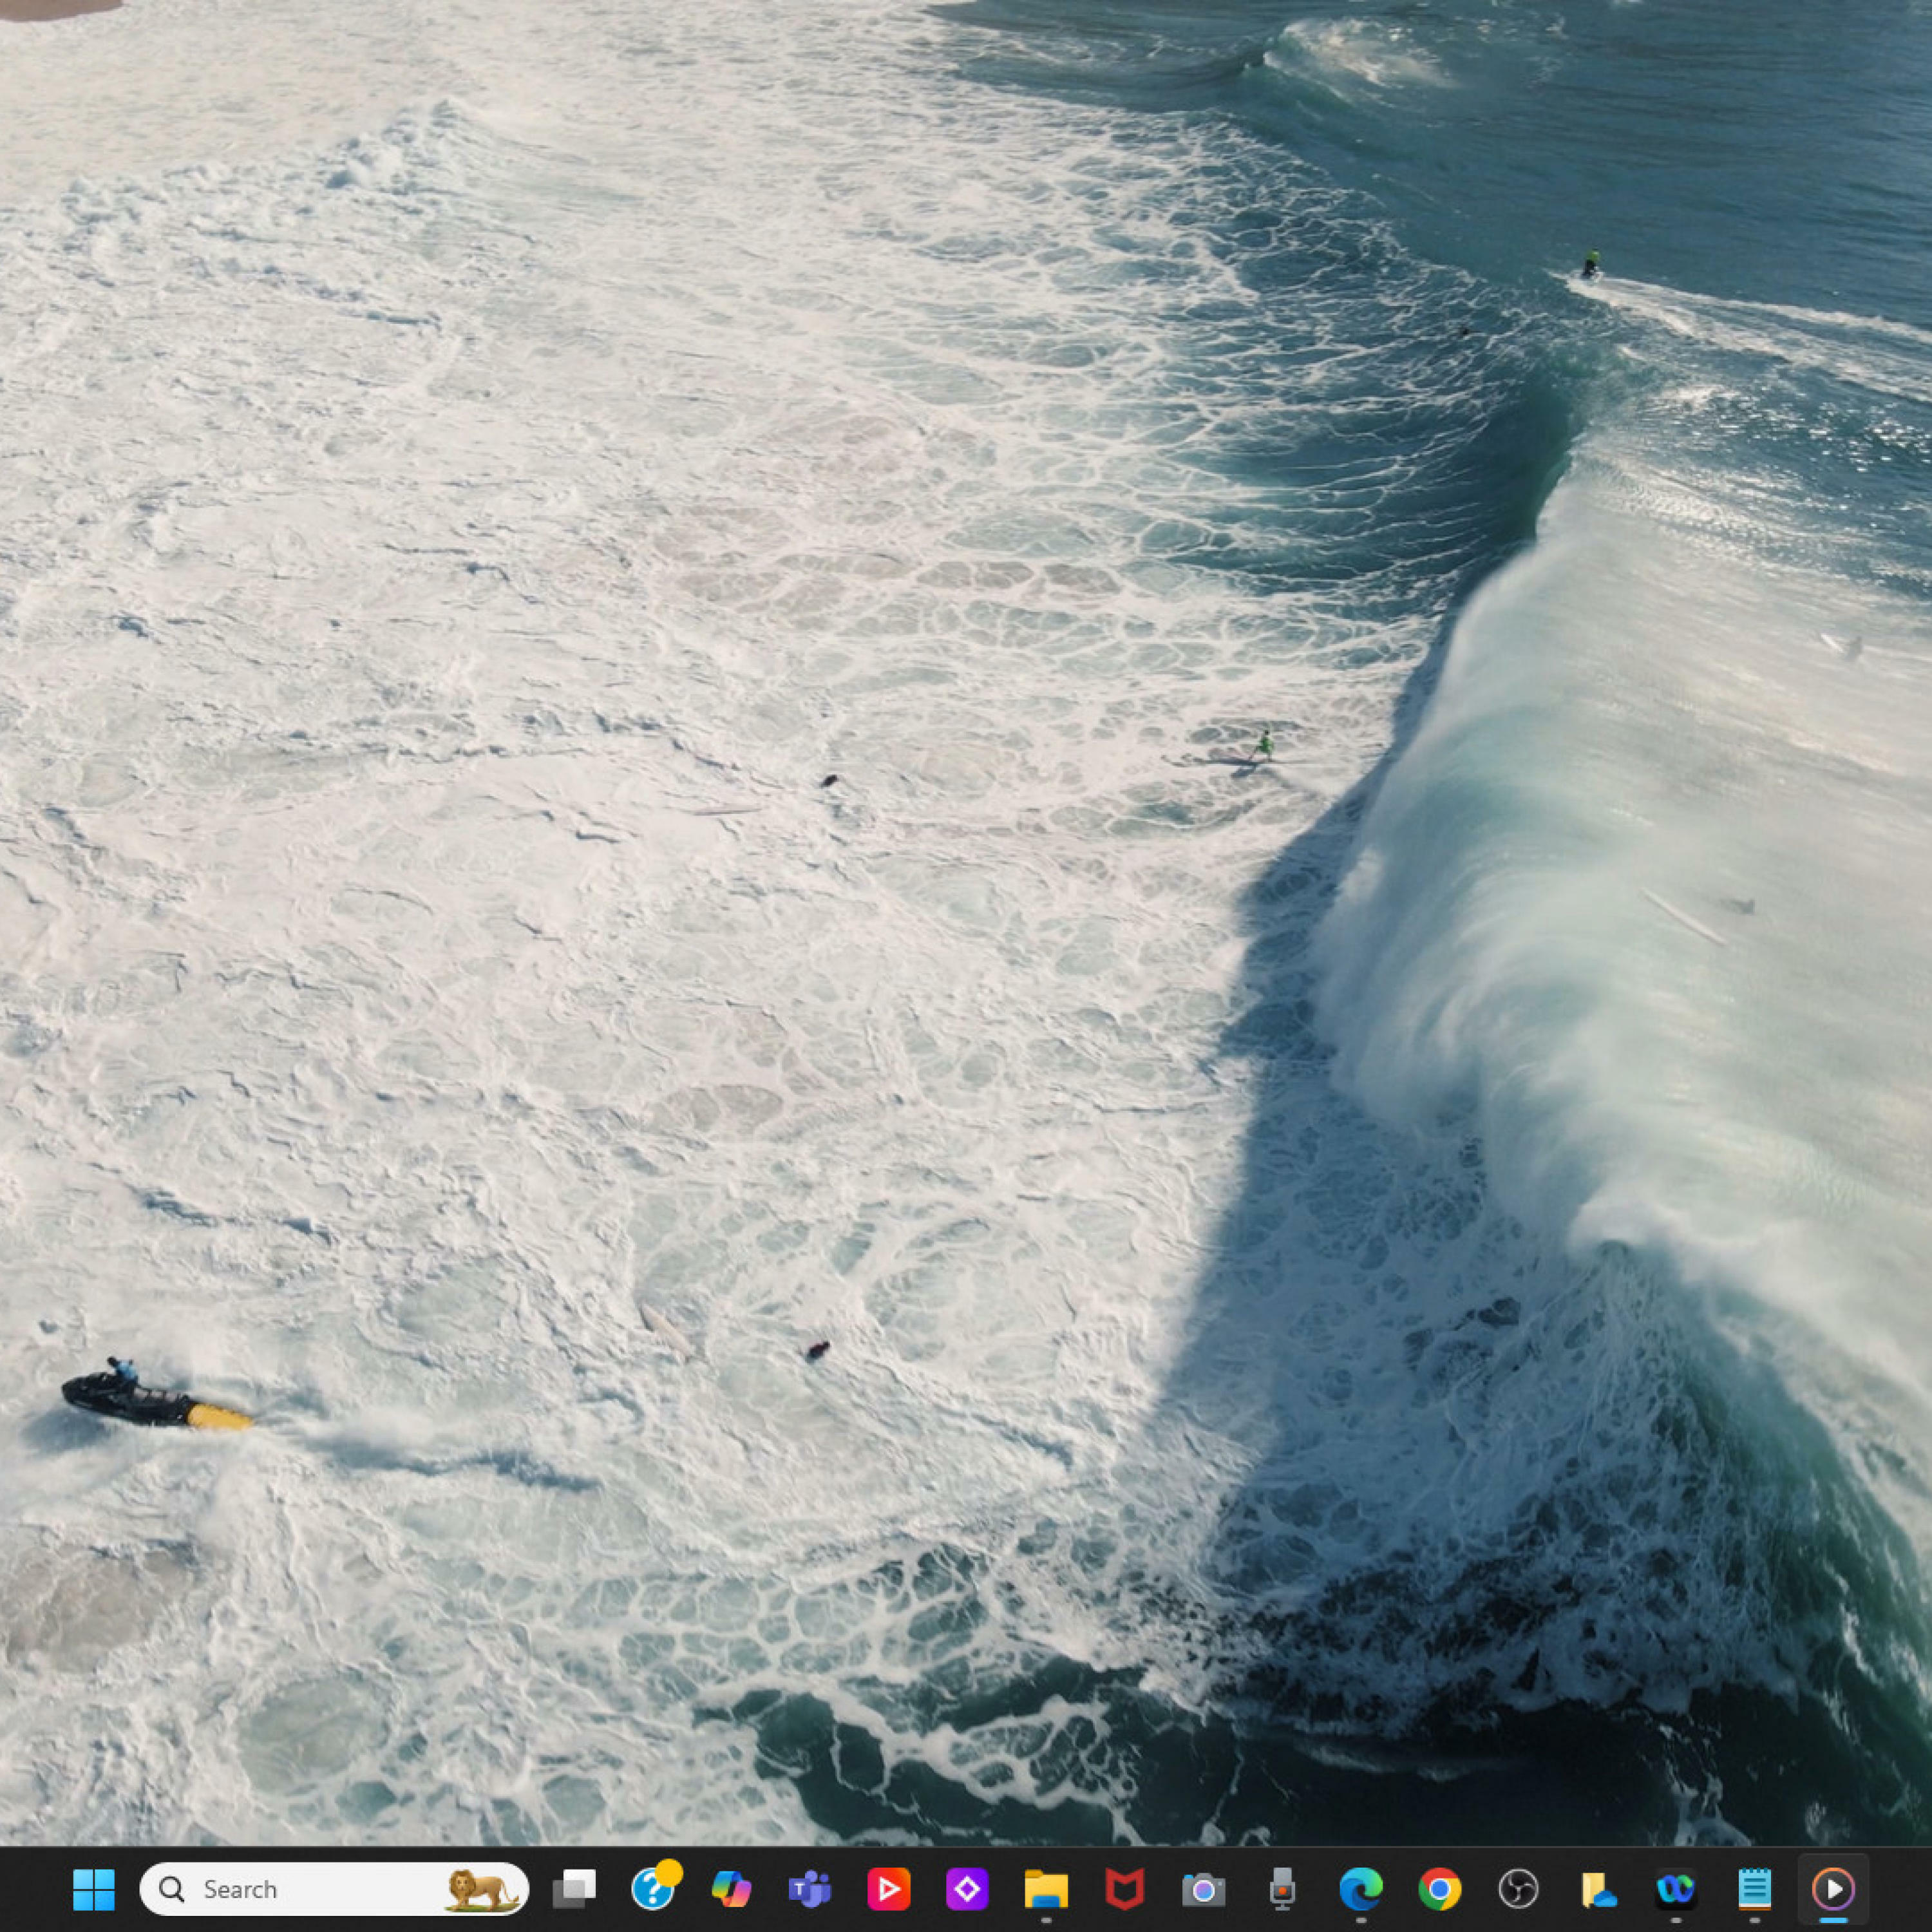Click the lion image in Search box
The width and height of the screenshot is (1932, 1932).
point(481,1889)
